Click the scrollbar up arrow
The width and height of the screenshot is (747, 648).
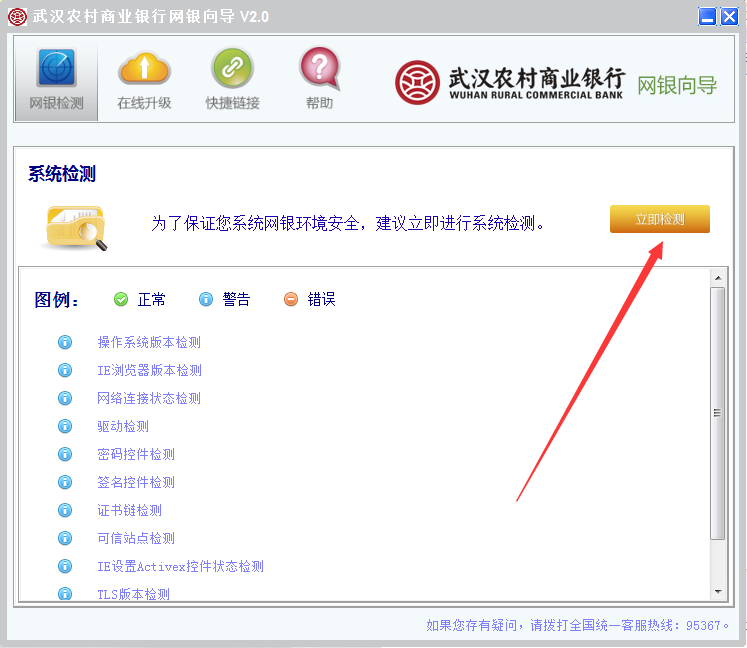[718, 278]
